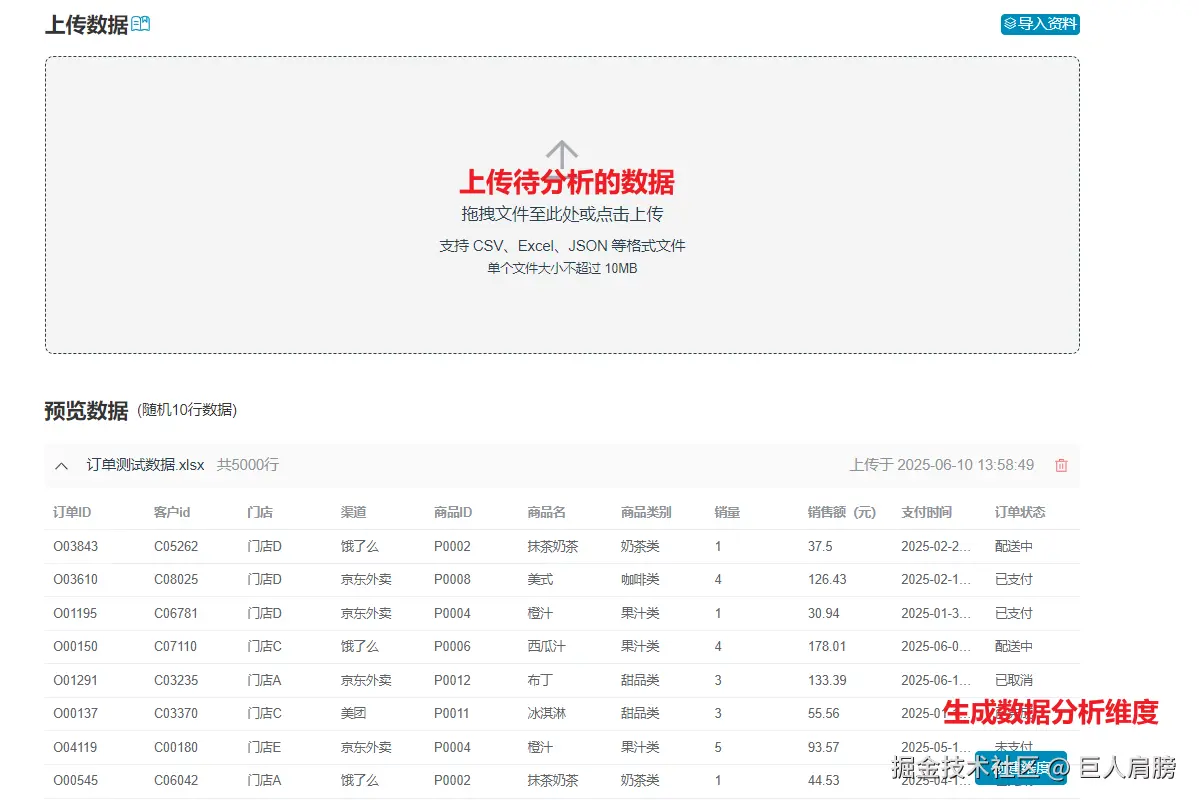Select the file name 订单测试数据.xlsx
The height and width of the screenshot is (804, 1199).
145,465
